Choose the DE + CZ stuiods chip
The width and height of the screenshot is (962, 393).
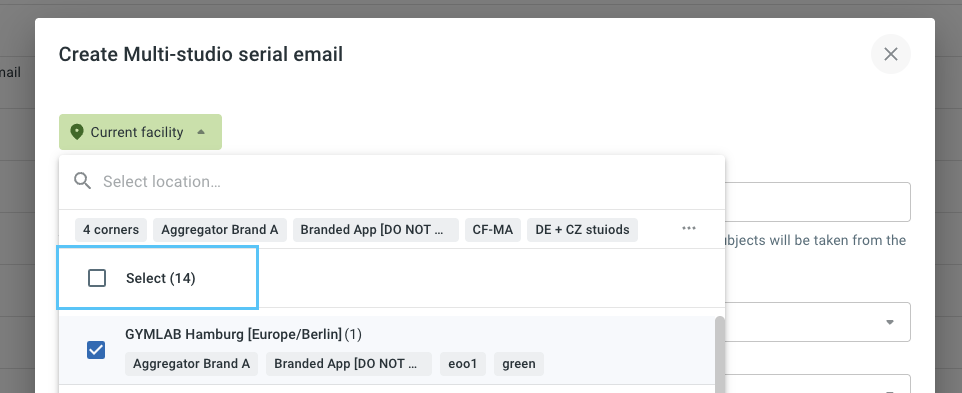coord(582,230)
